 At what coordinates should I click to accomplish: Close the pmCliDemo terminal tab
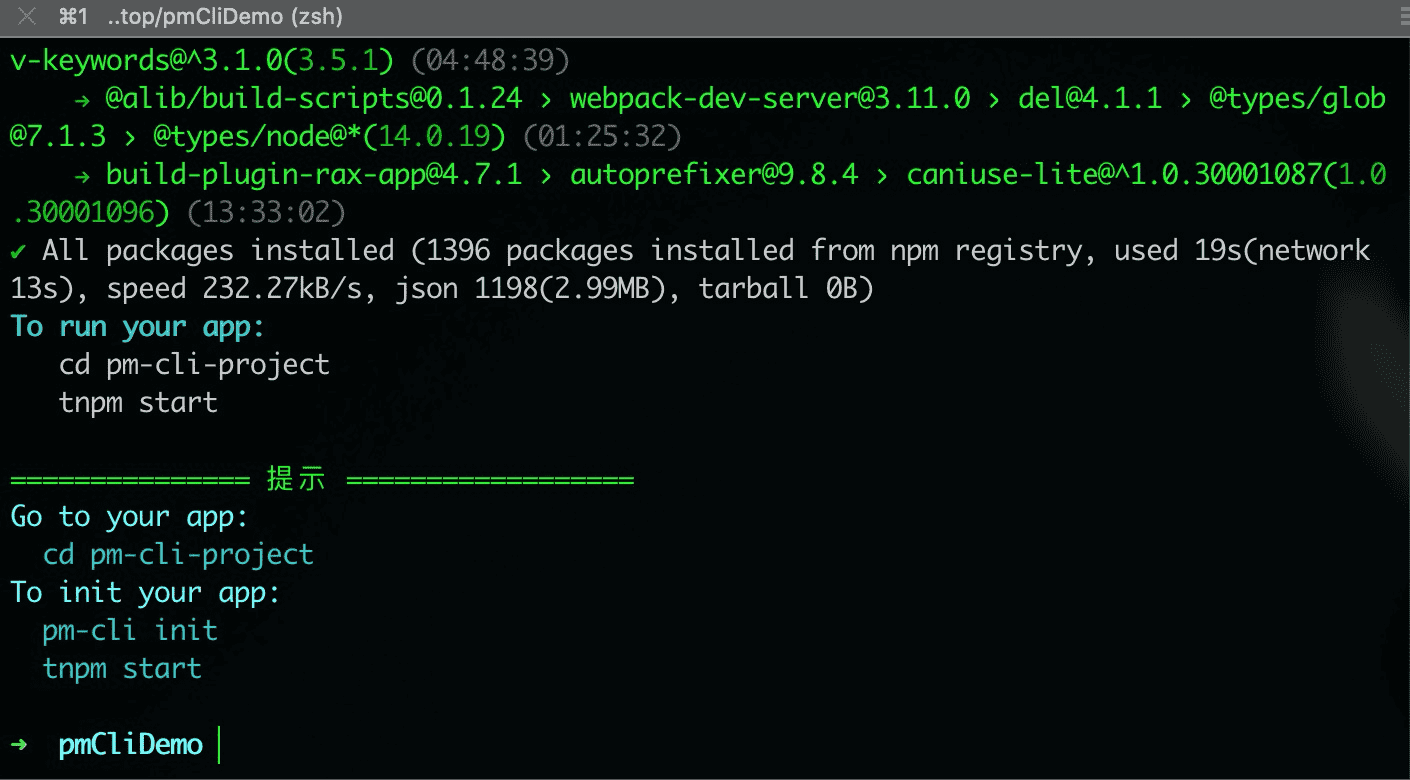(27, 16)
